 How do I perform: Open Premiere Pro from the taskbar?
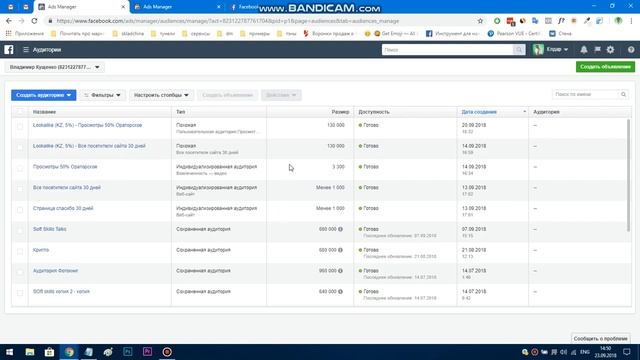point(147,352)
